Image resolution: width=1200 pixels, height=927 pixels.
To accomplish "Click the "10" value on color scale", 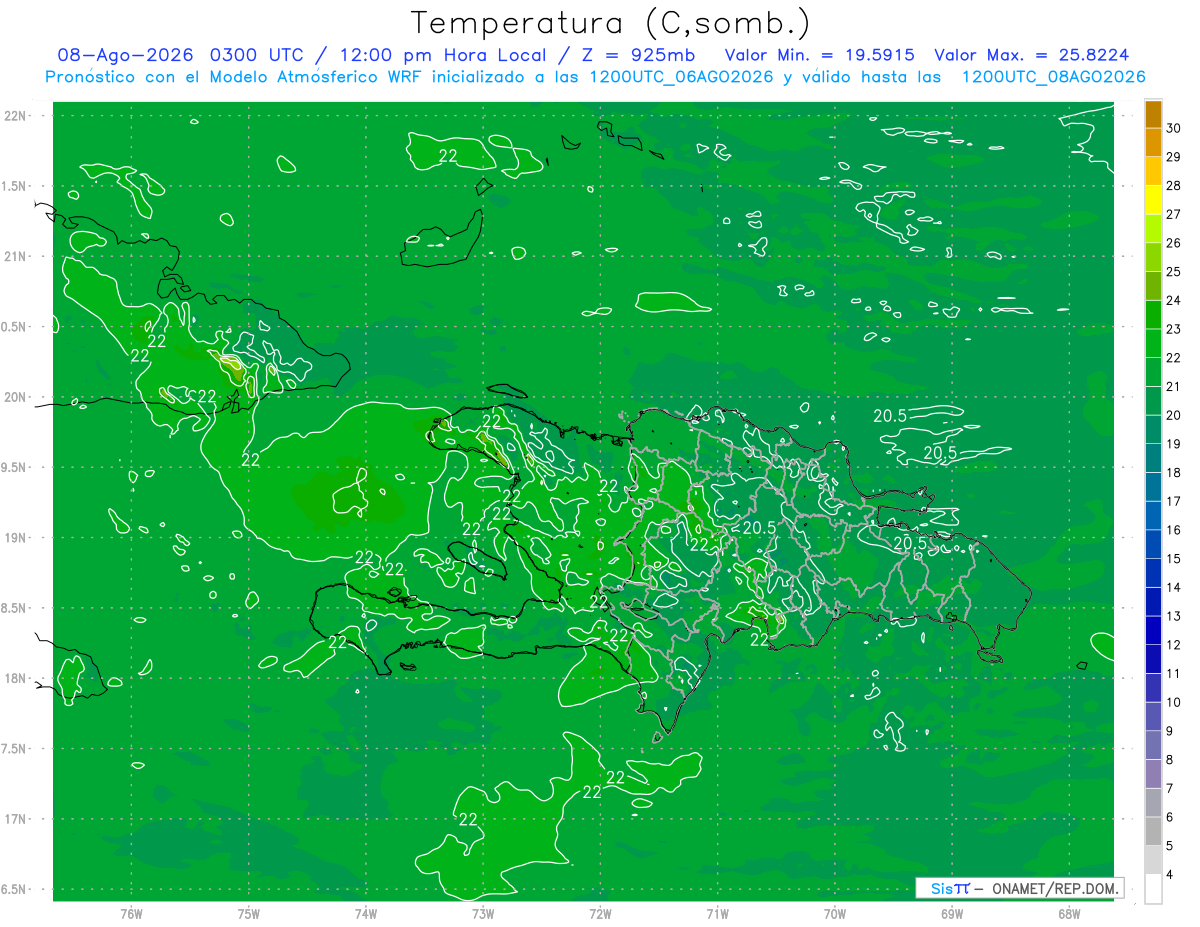I will (x=1173, y=702).
